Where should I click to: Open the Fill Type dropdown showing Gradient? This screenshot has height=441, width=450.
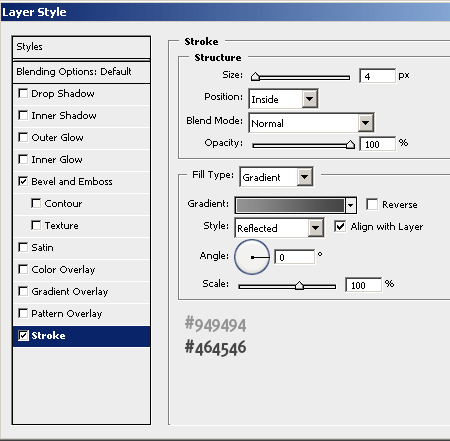(276, 177)
